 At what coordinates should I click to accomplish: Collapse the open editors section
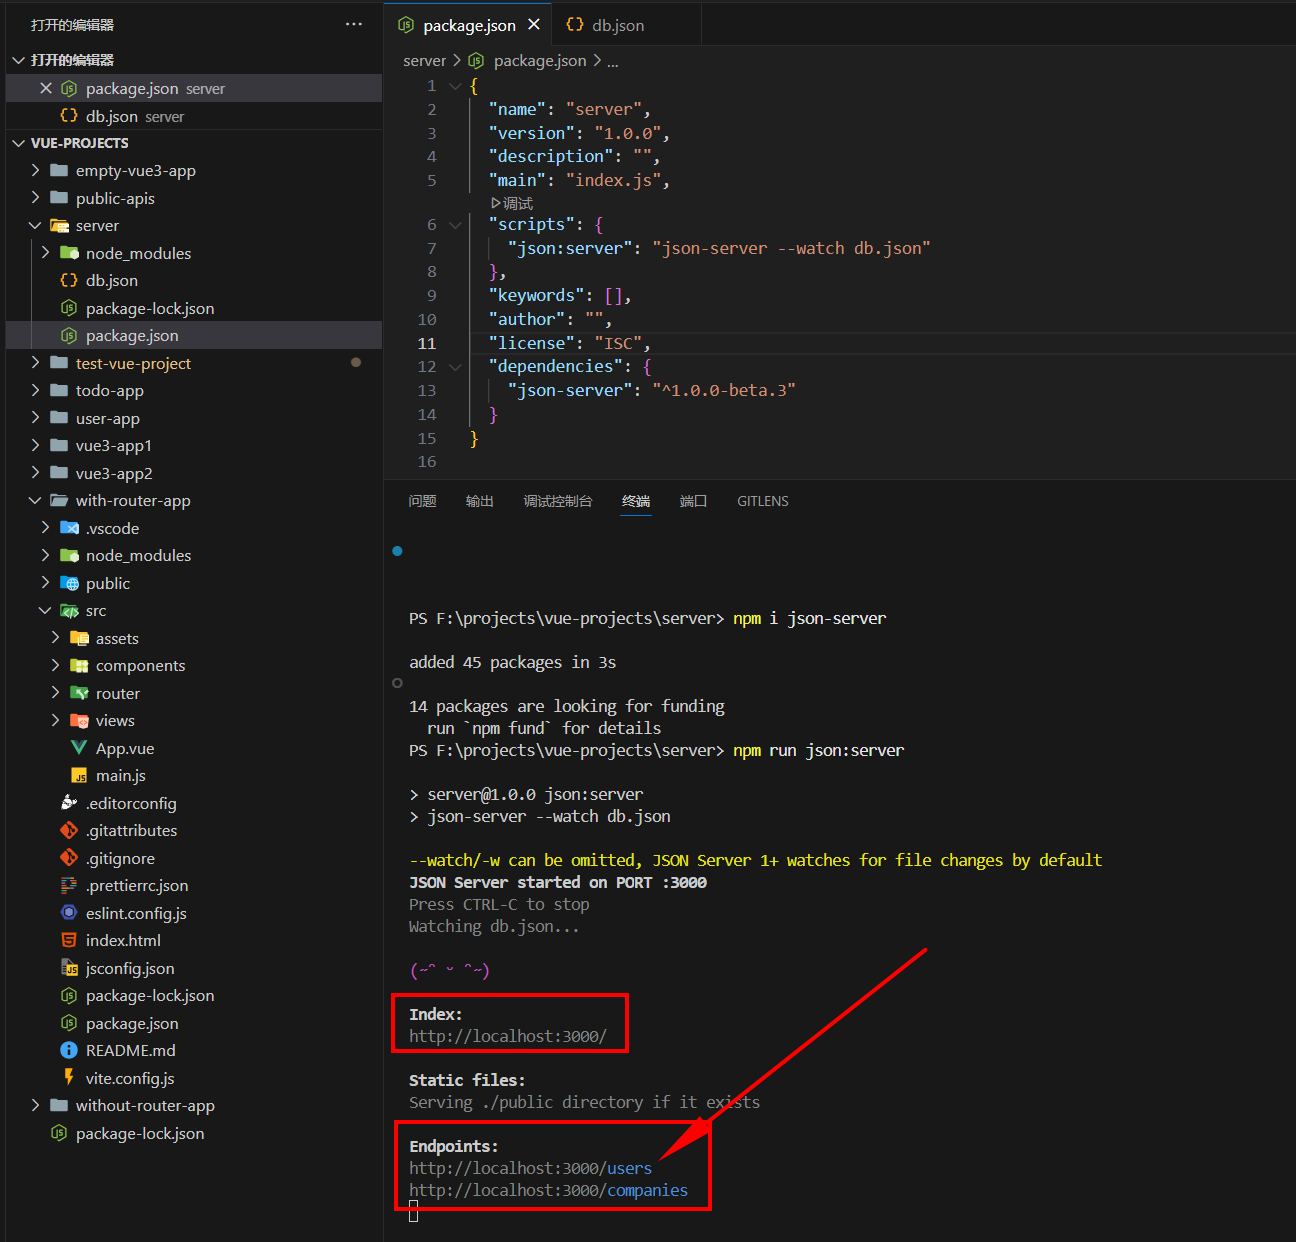(x=19, y=60)
